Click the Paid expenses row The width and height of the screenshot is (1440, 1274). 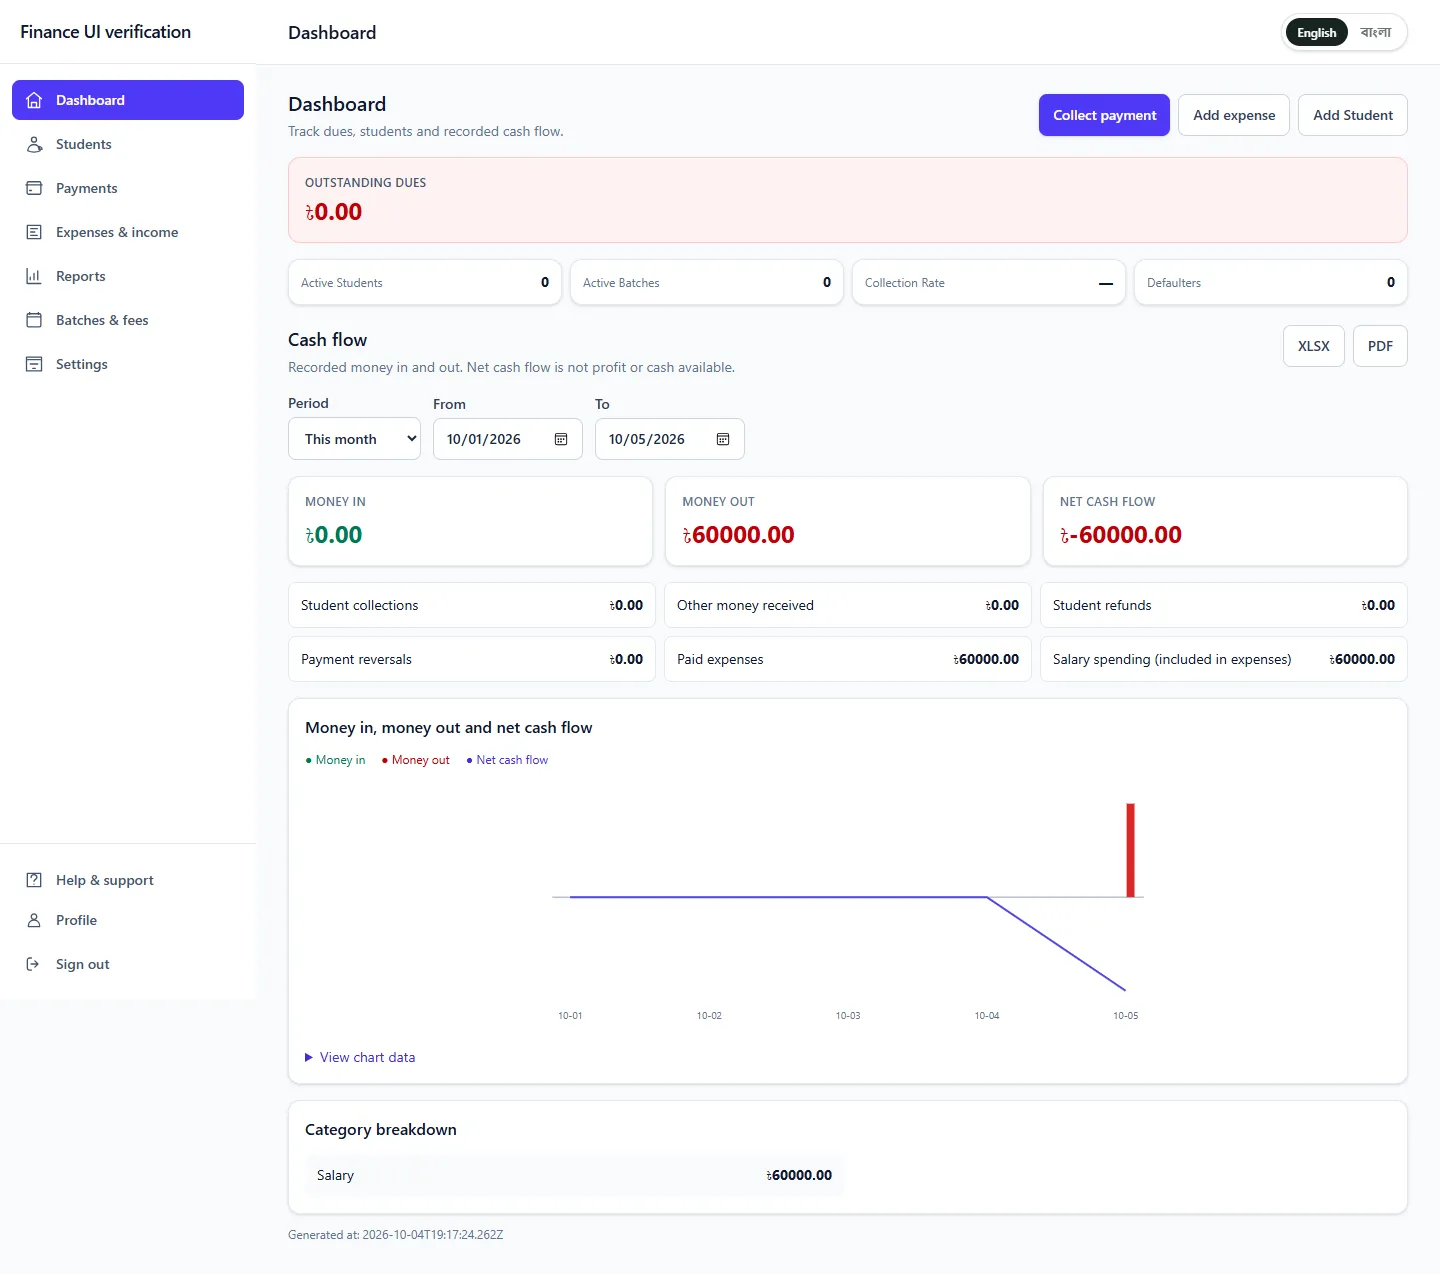848,659
